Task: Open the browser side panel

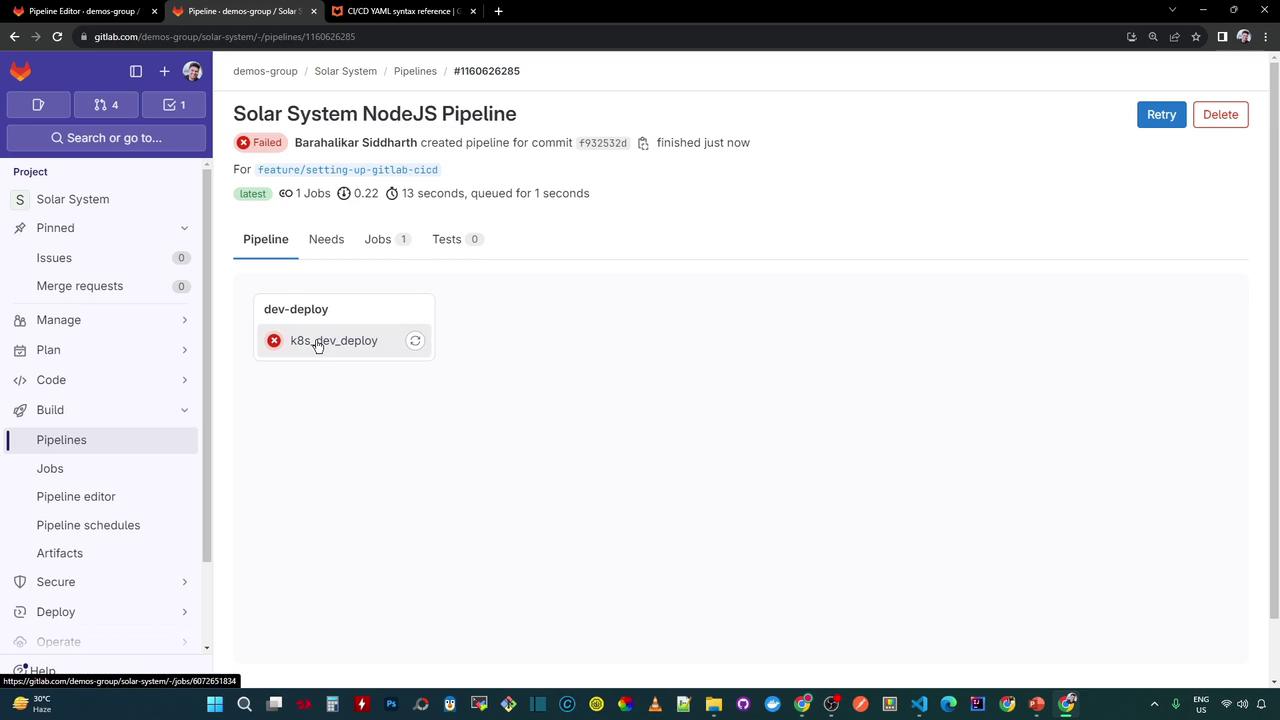Action: click(x=1222, y=37)
